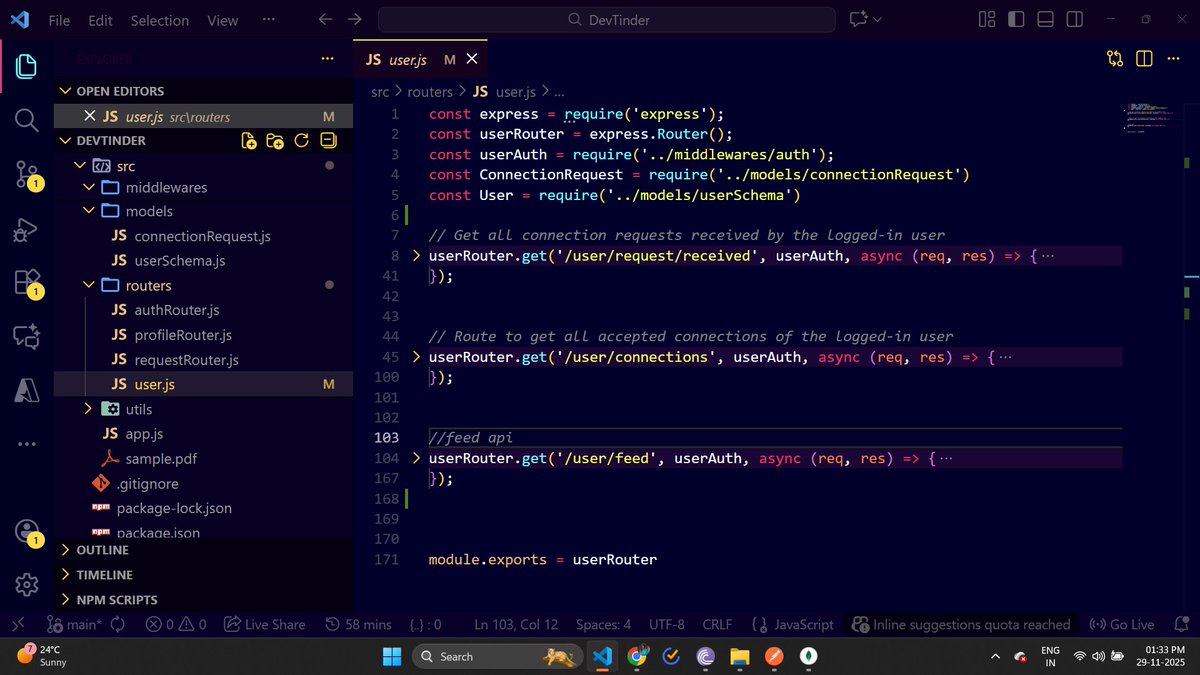Image resolution: width=1200 pixels, height=675 pixels.
Task: Open authRouter.js file
Action: tap(177, 310)
